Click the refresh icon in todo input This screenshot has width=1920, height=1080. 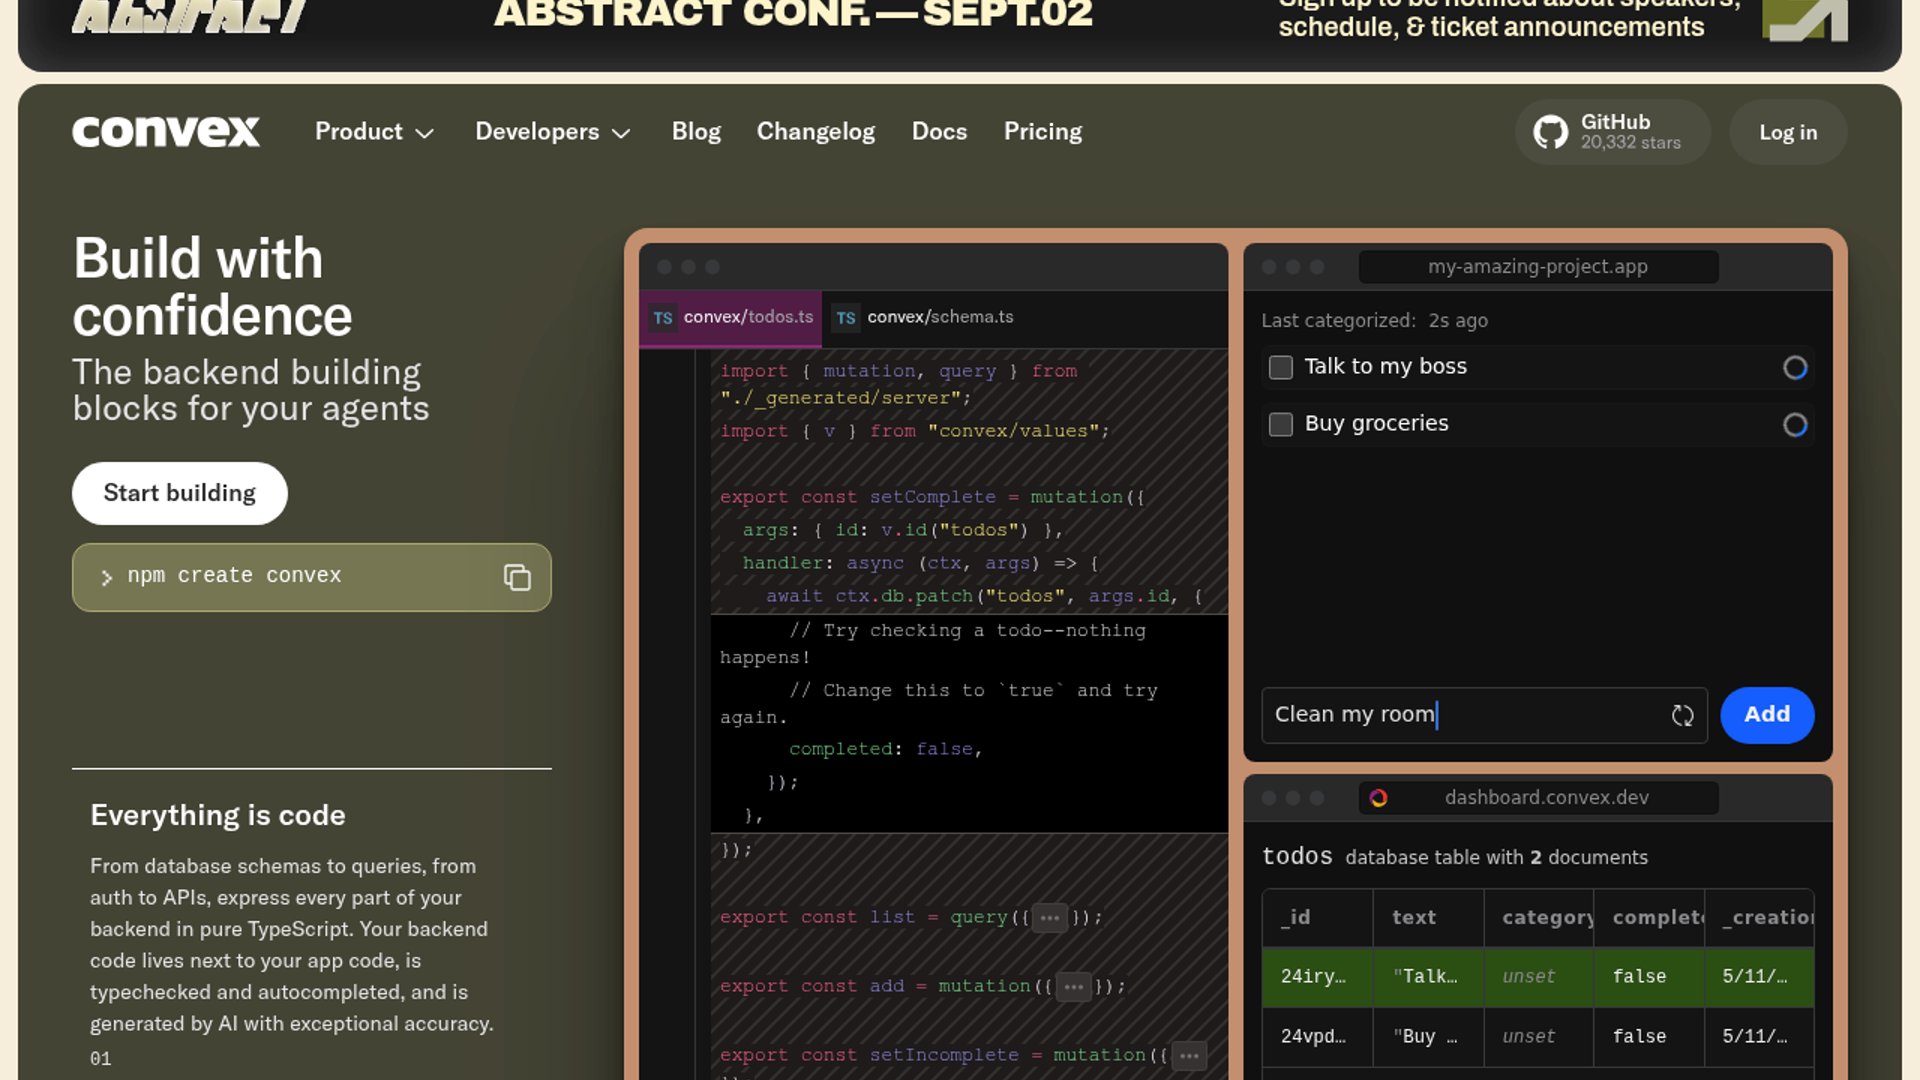pyautogui.click(x=1682, y=715)
